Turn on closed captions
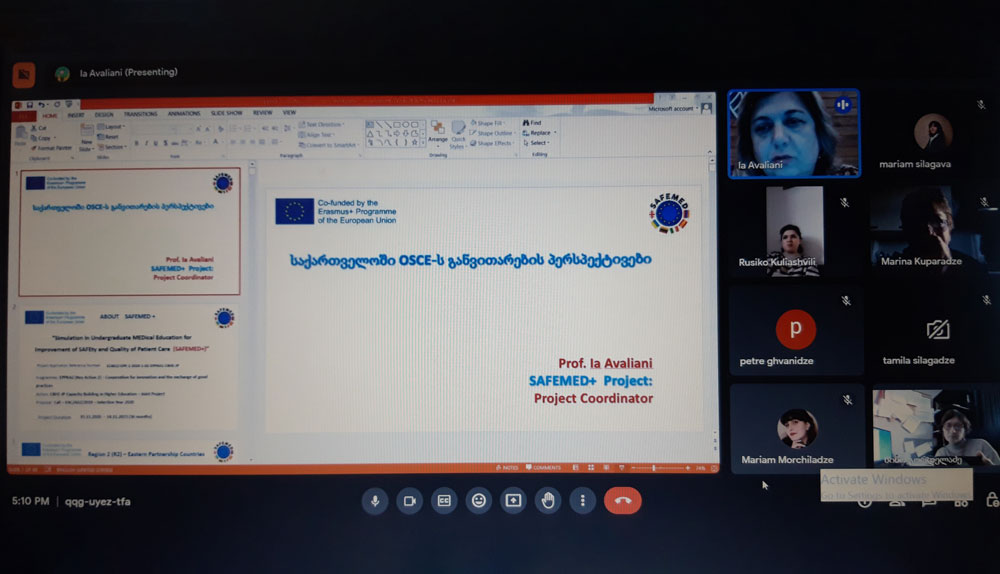This screenshot has height=574, width=1000. point(444,501)
